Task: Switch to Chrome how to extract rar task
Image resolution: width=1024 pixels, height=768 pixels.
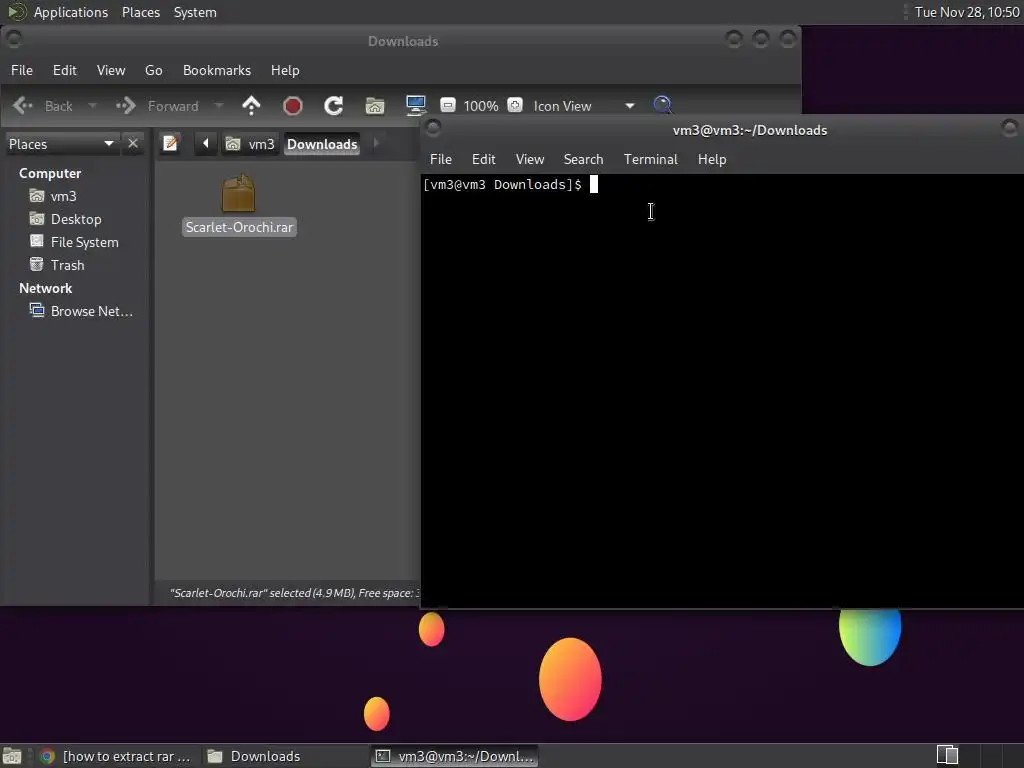Action: [115, 756]
